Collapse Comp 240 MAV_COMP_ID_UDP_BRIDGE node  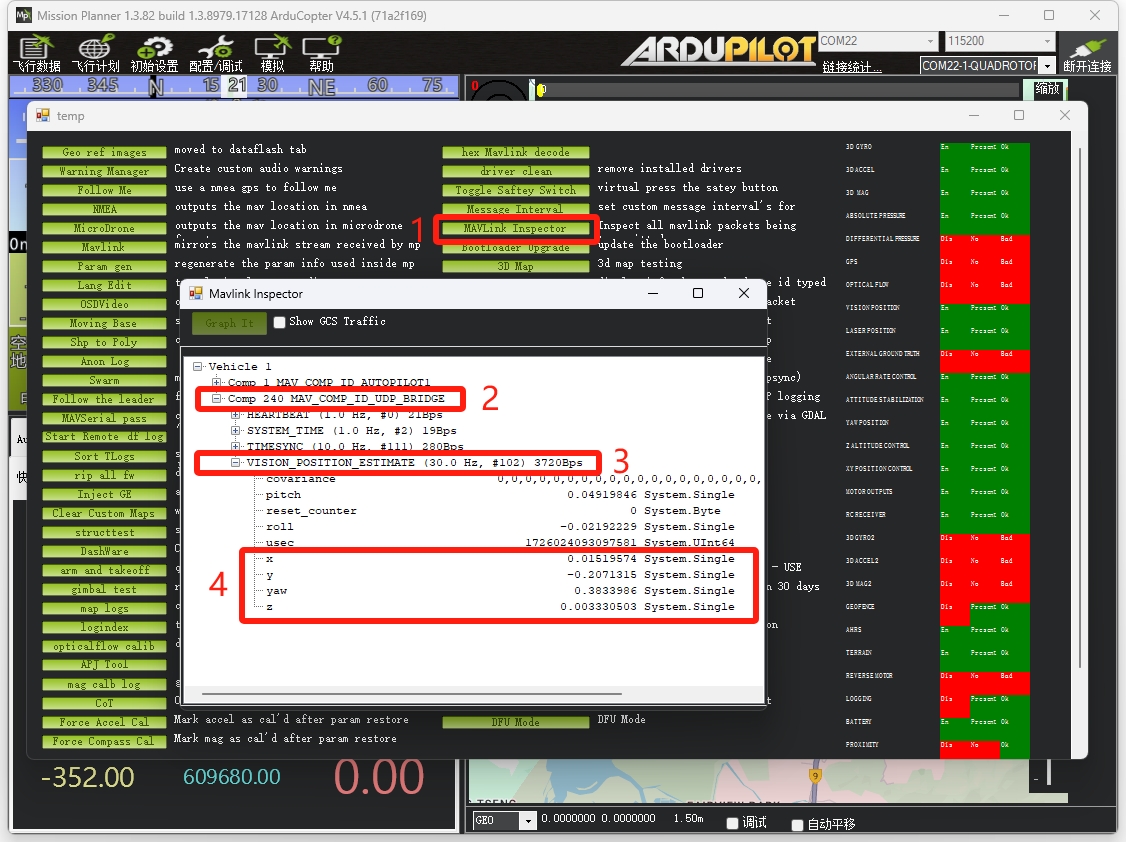click(x=216, y=398)
